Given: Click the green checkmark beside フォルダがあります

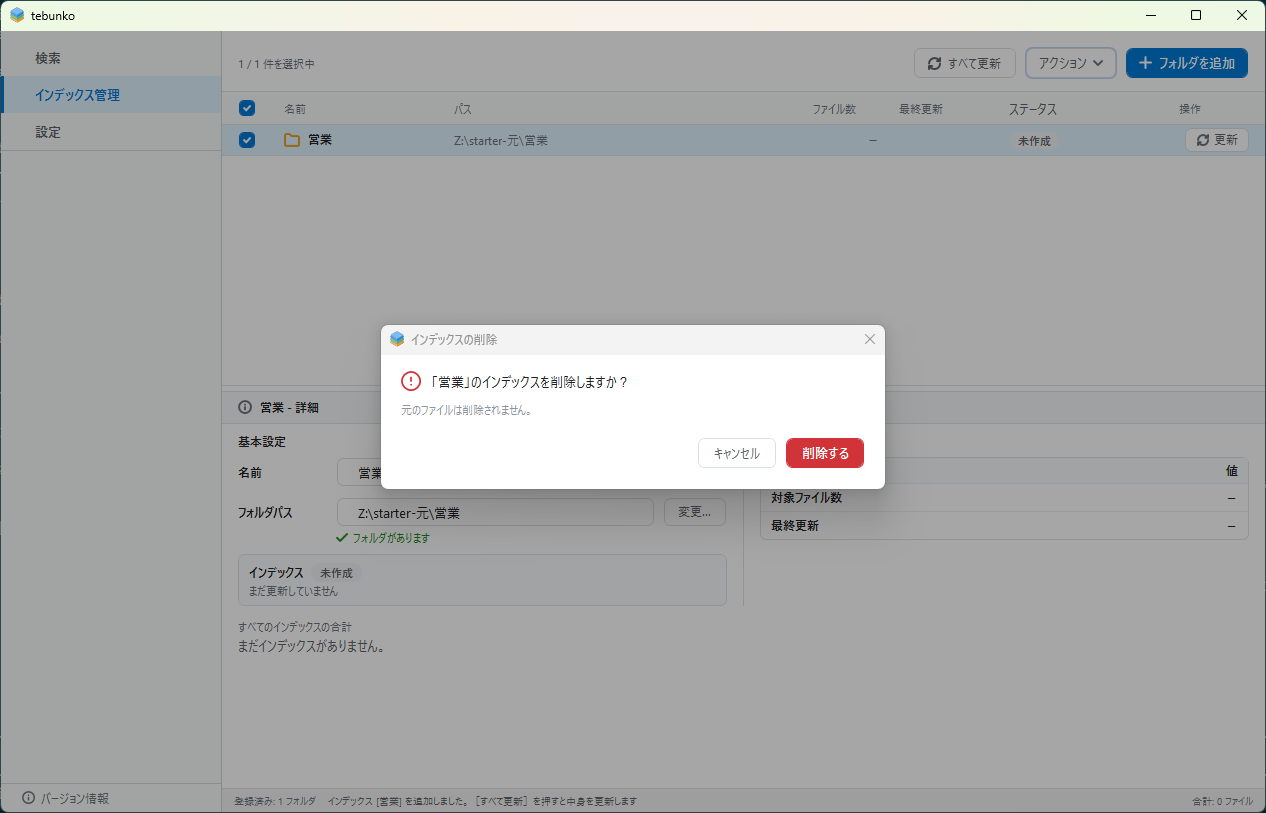Looking at the screenshot, I should [x=342, y=538].
